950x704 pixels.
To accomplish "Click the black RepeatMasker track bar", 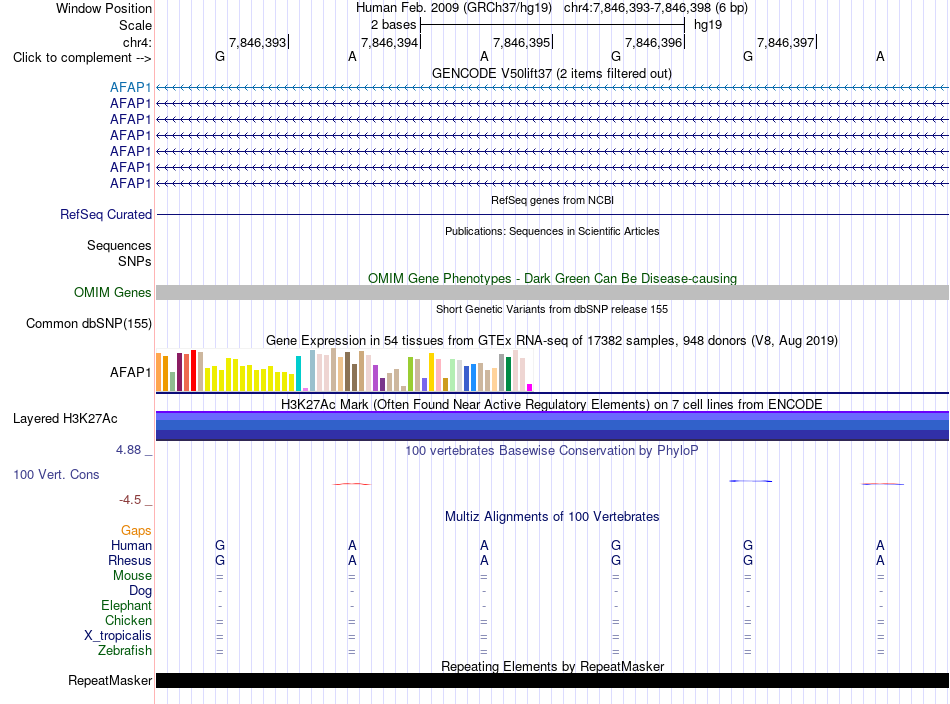I will (x=553, y=680).
